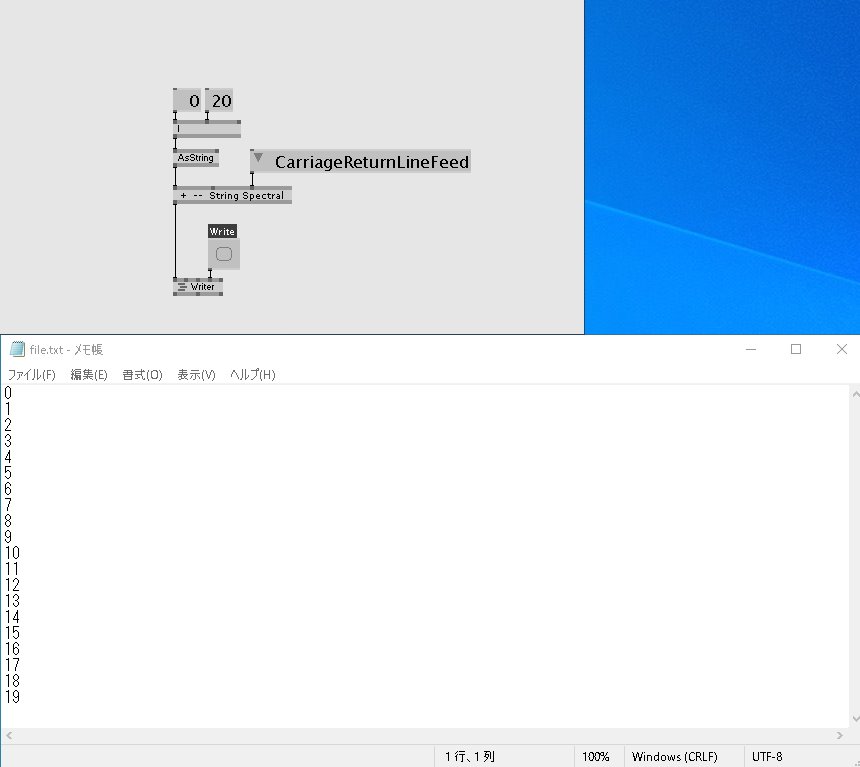860x767 pixels.
Task: Select the Writer node
Action: (198, 287)
